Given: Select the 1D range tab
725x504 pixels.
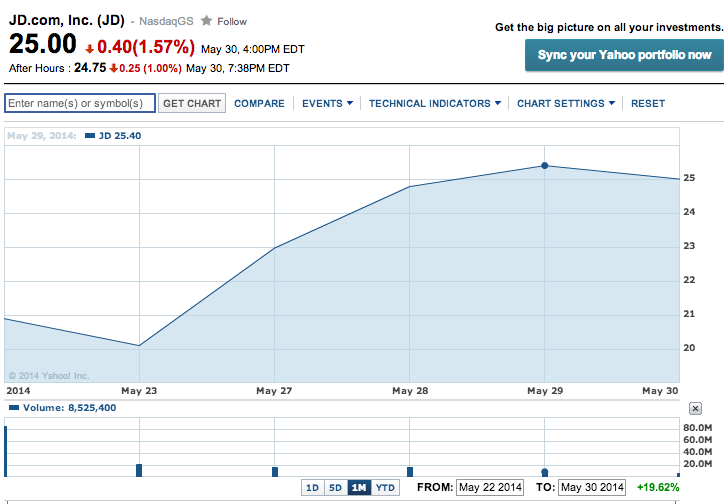Looking at the screenshot, I should pyautogui.click(x=313, y=487).
